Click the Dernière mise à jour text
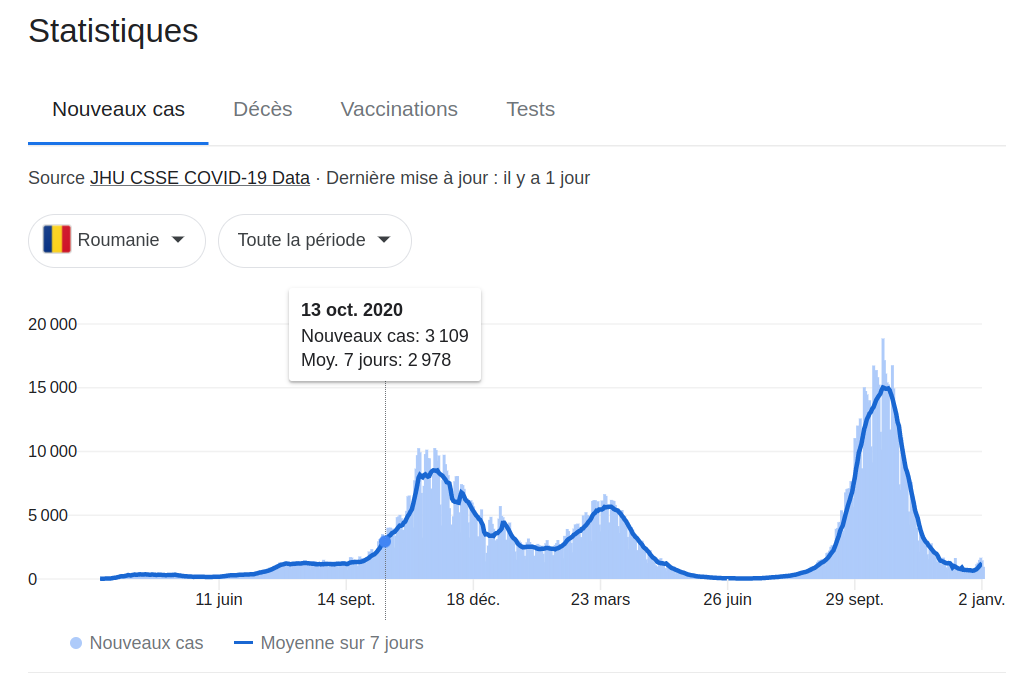The height and width of the screenshot is (676, 1036). click(x=458, y=178)
